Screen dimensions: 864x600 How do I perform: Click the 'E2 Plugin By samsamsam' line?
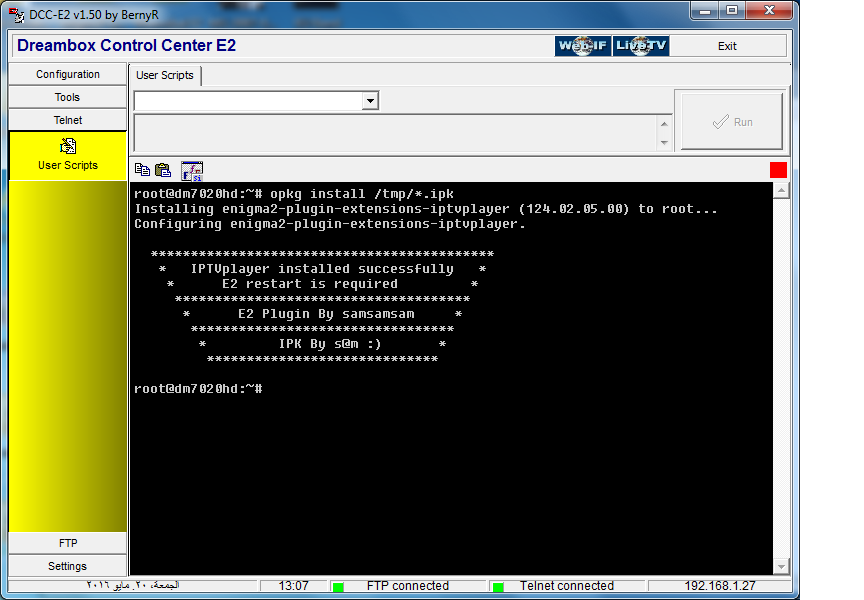(326, 314)
